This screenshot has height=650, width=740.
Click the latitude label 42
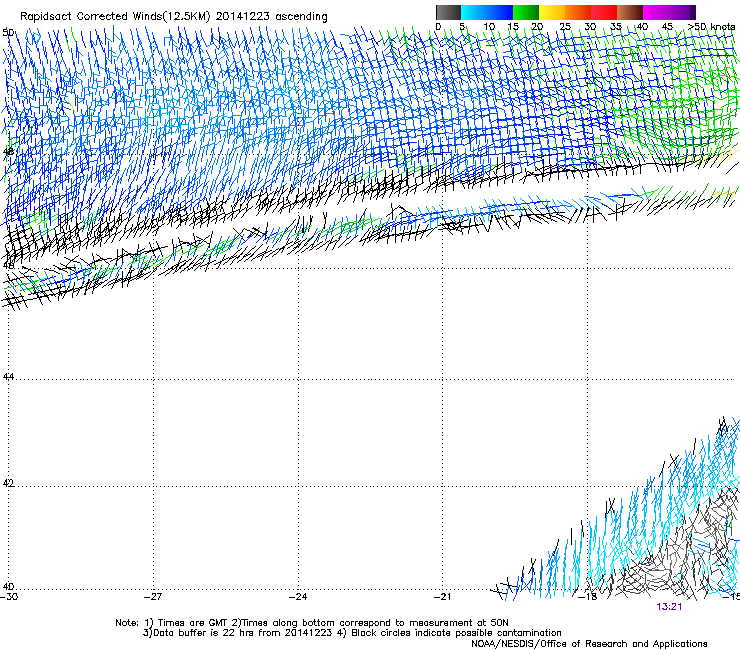point(8,483)
